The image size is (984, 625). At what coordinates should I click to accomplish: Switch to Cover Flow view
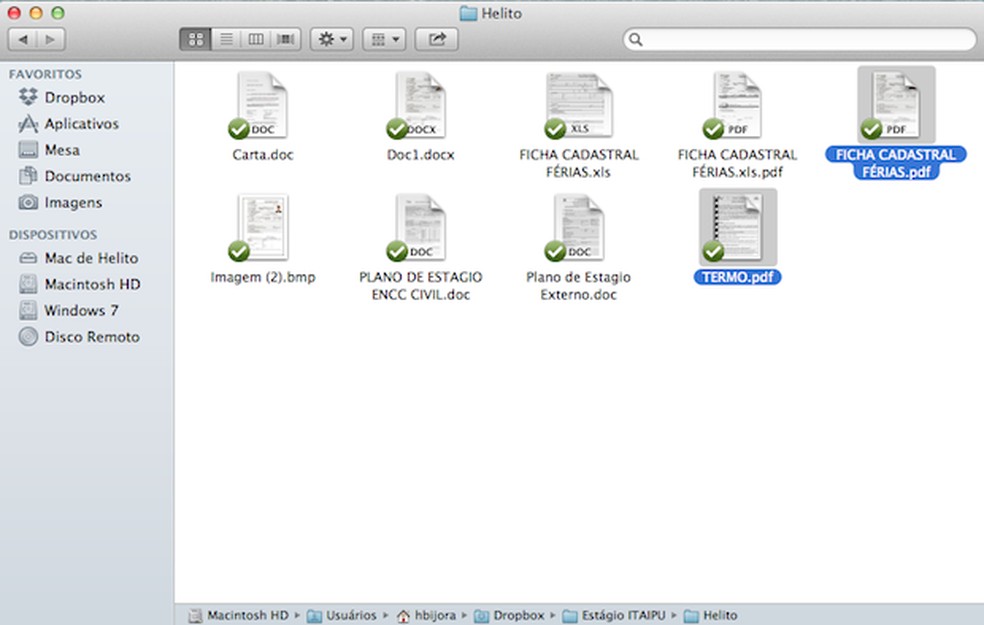[x=286, y=40]
